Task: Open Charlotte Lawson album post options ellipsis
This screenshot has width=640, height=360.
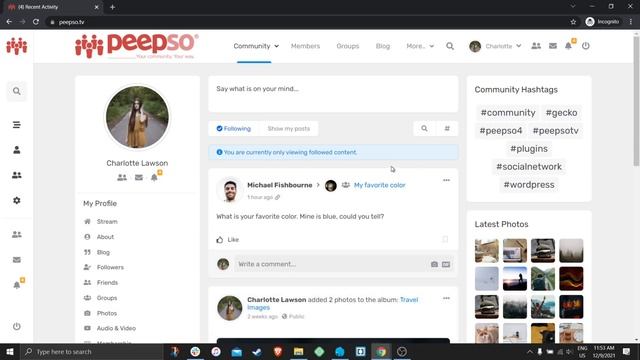Action: click(x=446, y=298)
